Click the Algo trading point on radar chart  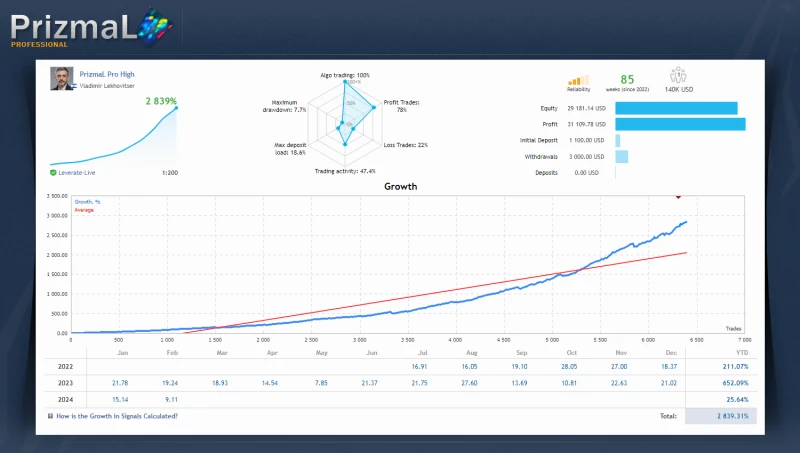coord(345,83)
